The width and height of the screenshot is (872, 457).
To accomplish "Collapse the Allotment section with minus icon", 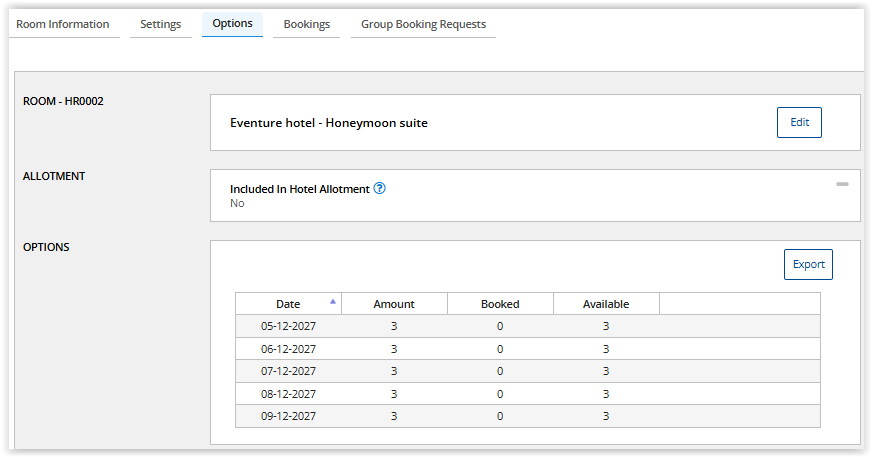I will pyautogui.click(x=842, y=184).
